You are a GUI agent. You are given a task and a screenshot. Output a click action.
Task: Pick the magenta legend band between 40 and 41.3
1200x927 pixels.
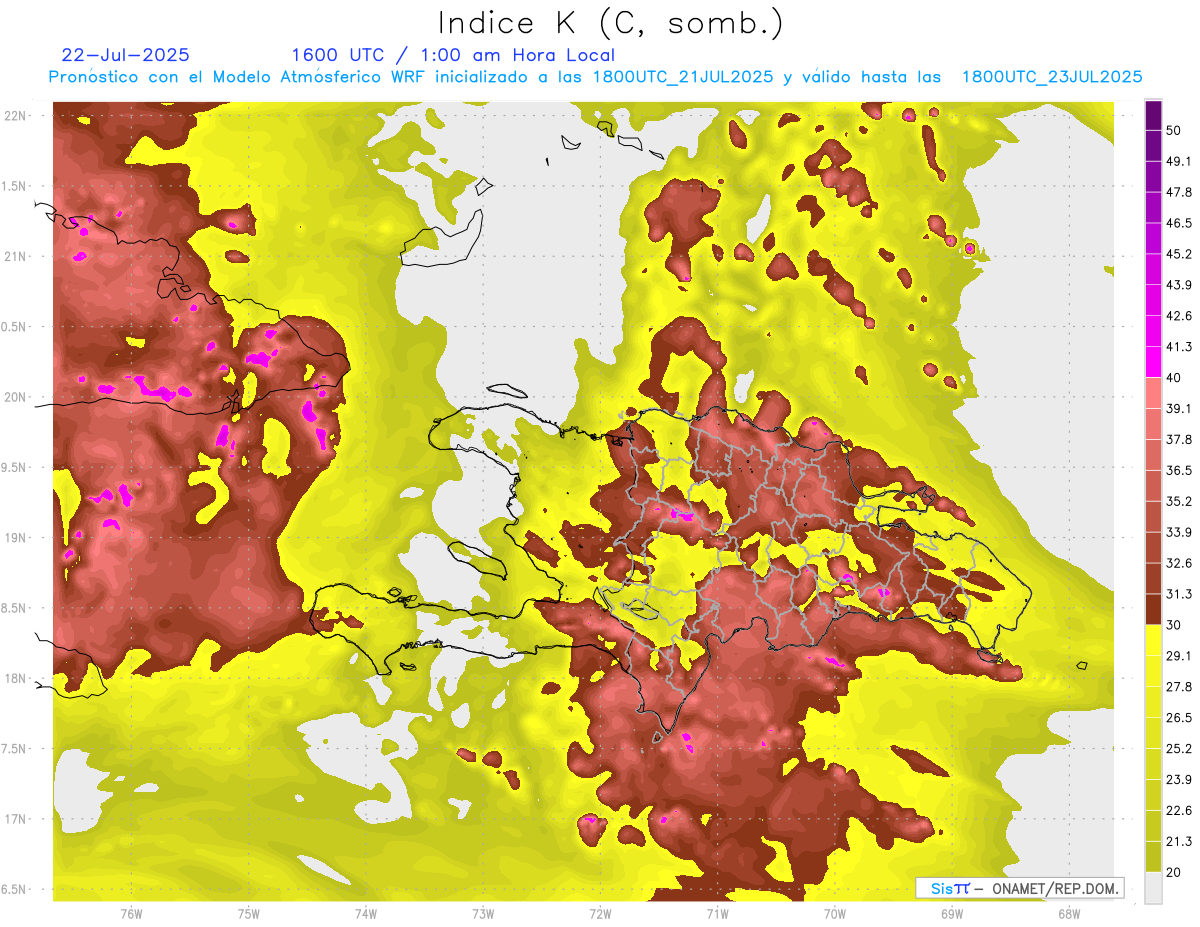point(1153,362)
